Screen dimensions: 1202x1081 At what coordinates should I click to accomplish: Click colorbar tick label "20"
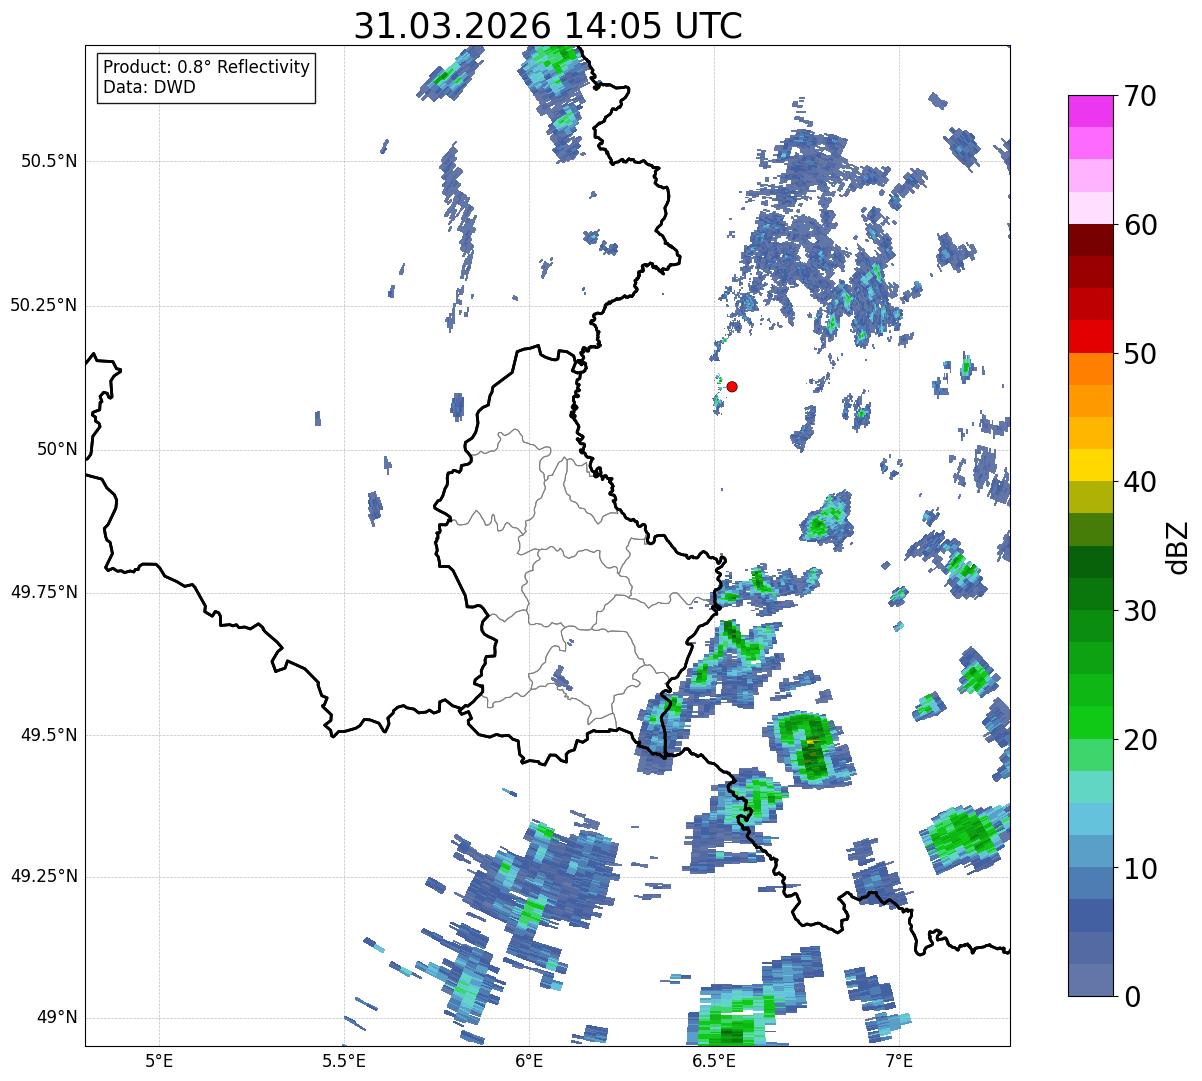(1140, 740)
